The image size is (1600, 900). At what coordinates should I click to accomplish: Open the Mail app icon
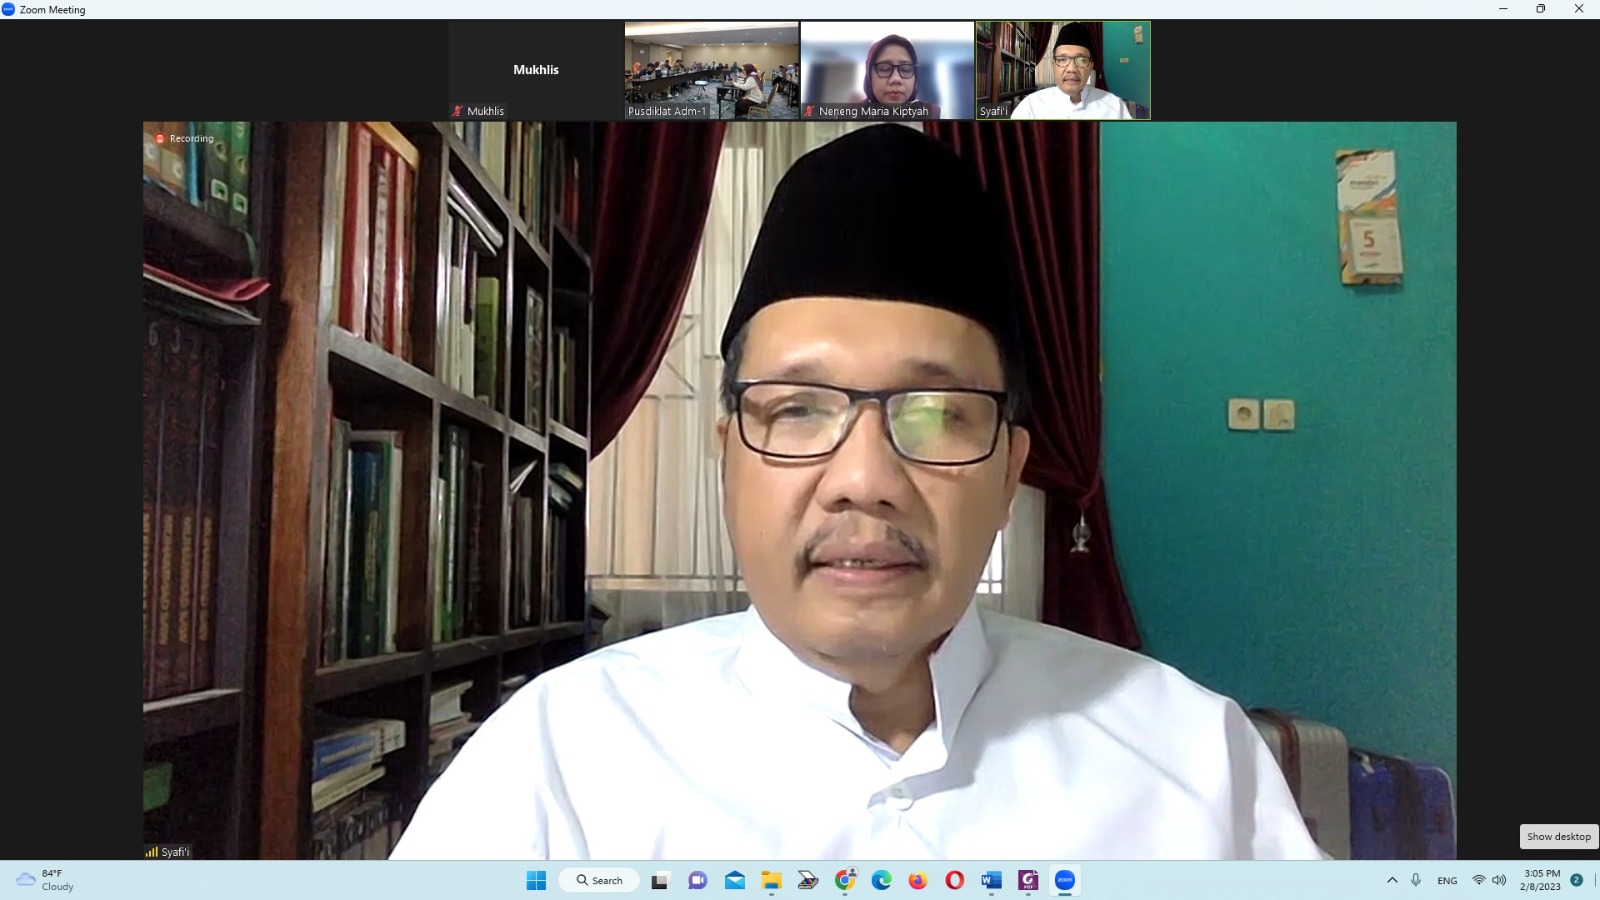[735, 880]
